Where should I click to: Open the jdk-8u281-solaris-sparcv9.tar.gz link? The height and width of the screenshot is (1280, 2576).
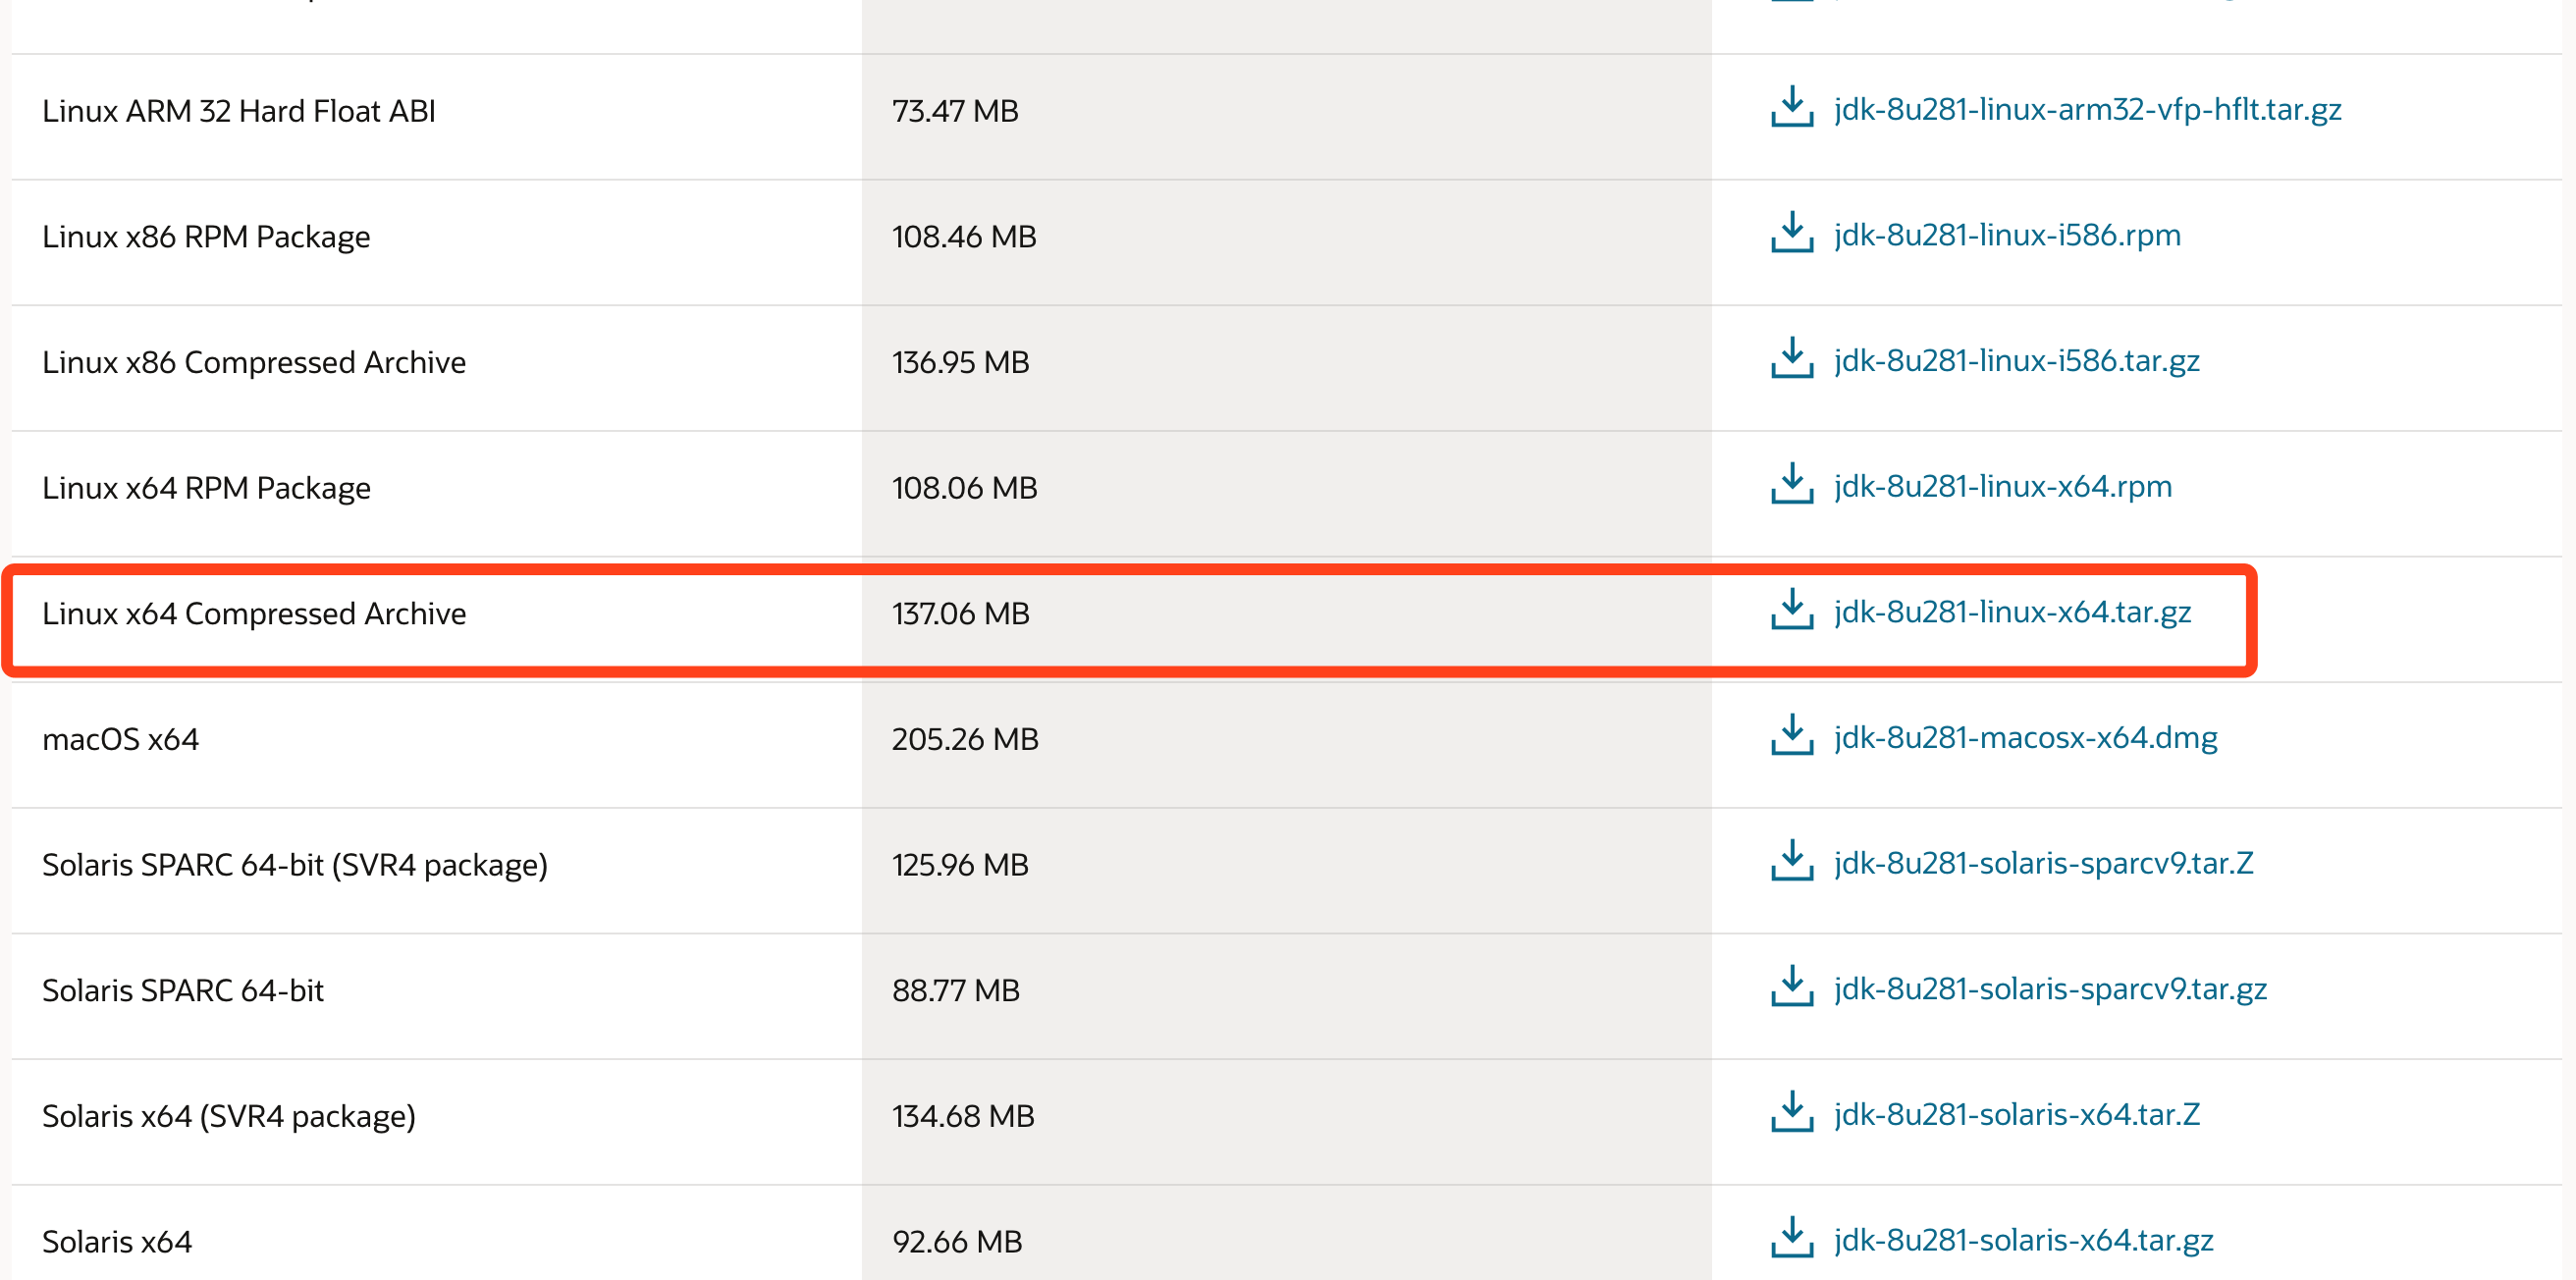pyautogui.click(x=2050, y=989)
